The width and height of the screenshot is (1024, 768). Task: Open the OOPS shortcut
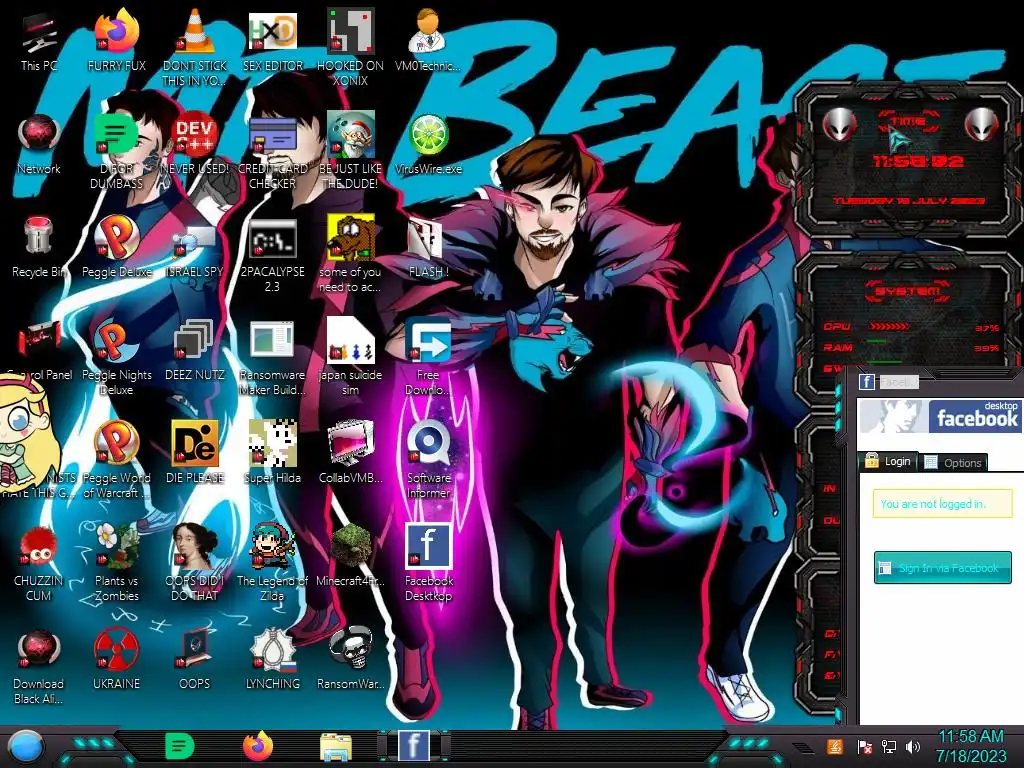(195, 660)
